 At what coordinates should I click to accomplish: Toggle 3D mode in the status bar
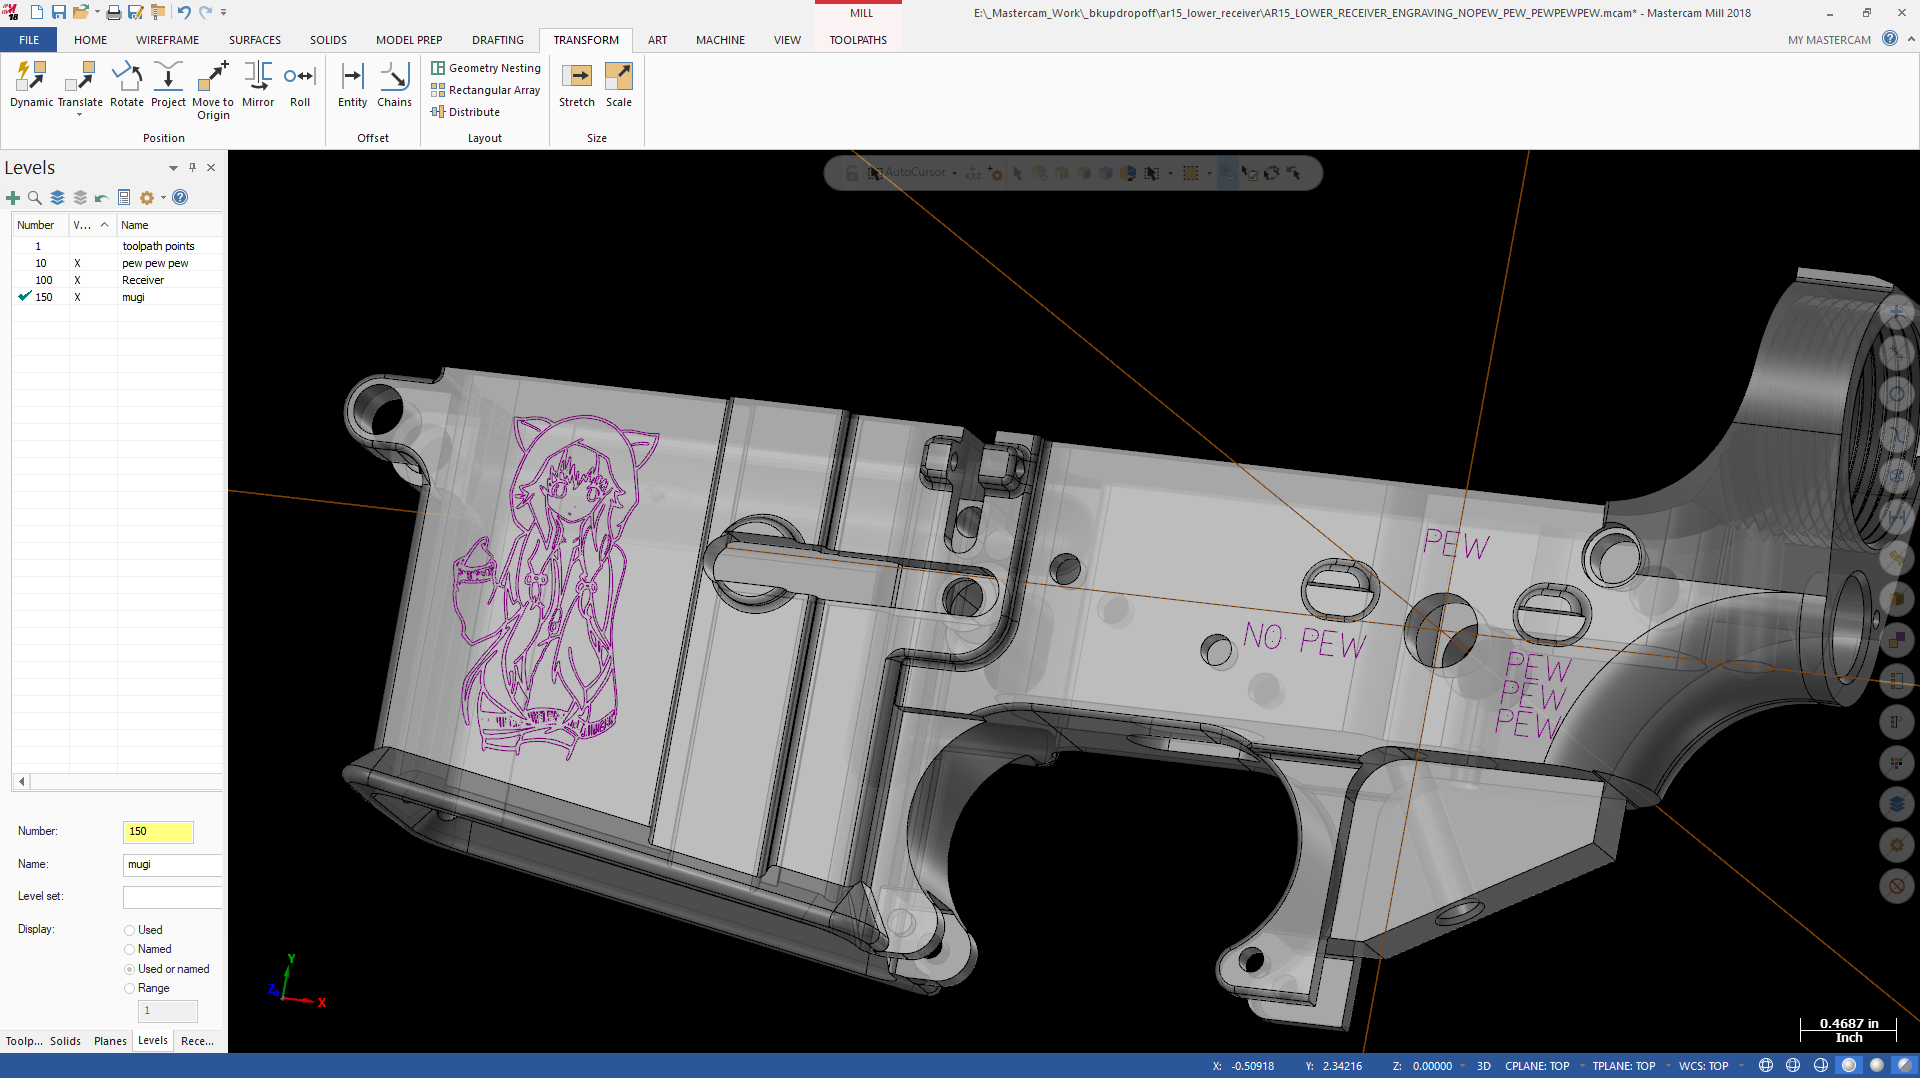point(1484,1066)
